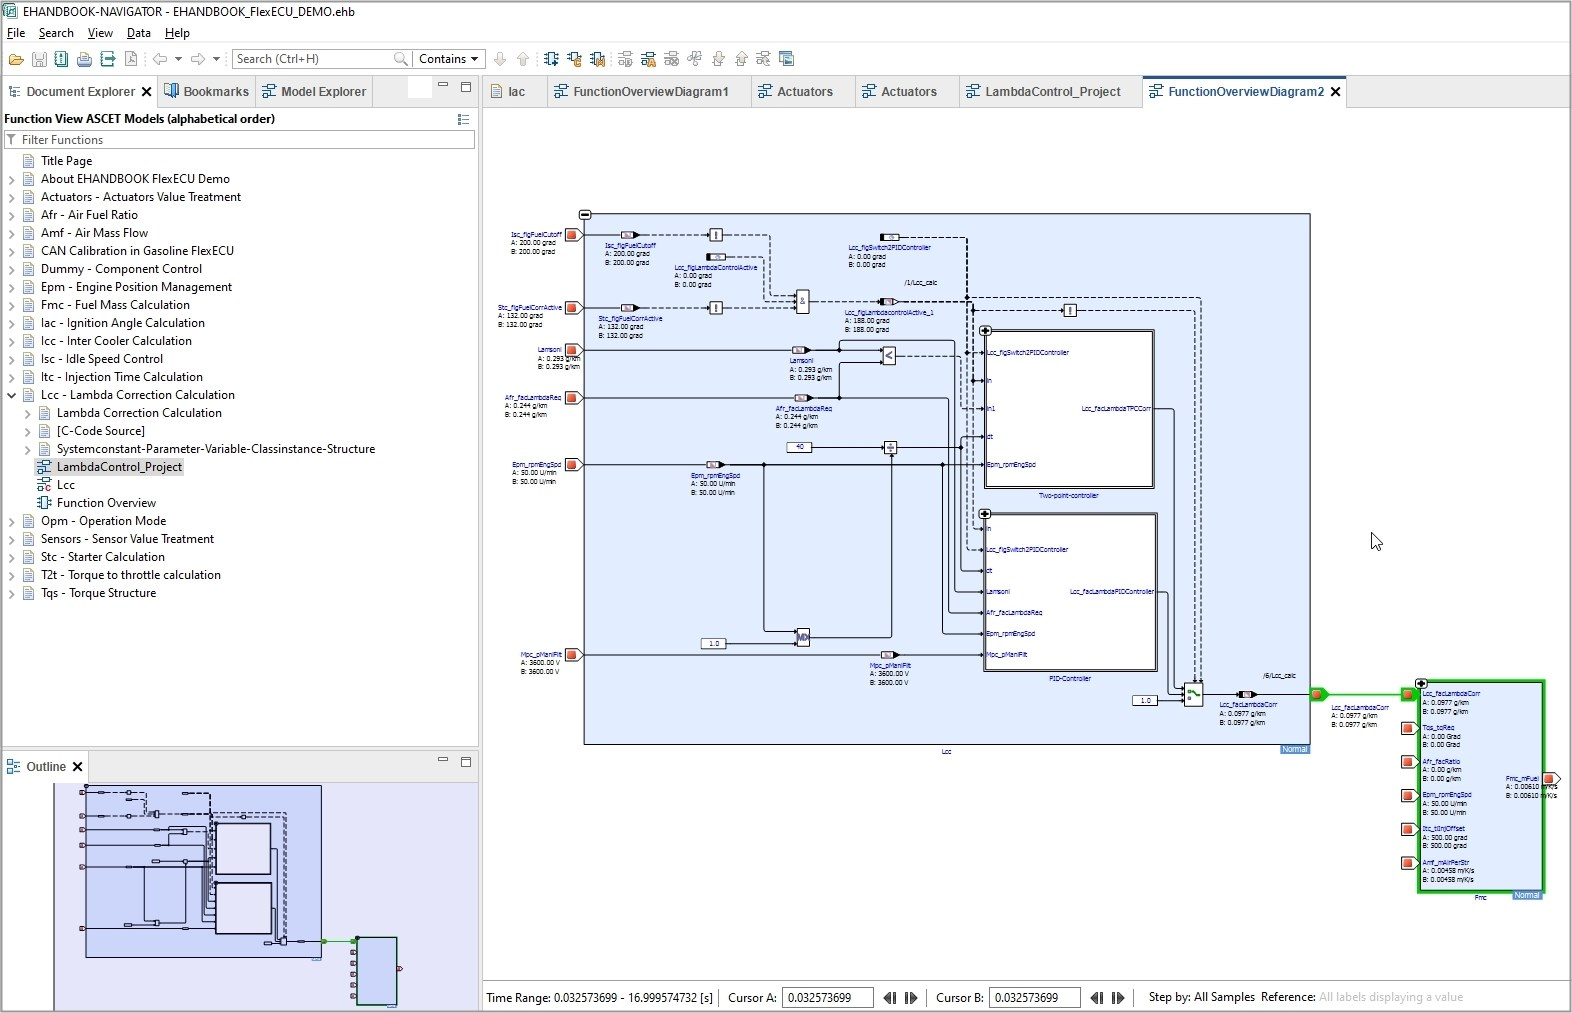Collapse the Lcc - Lambda Correction Calculation node

[12, 395]
